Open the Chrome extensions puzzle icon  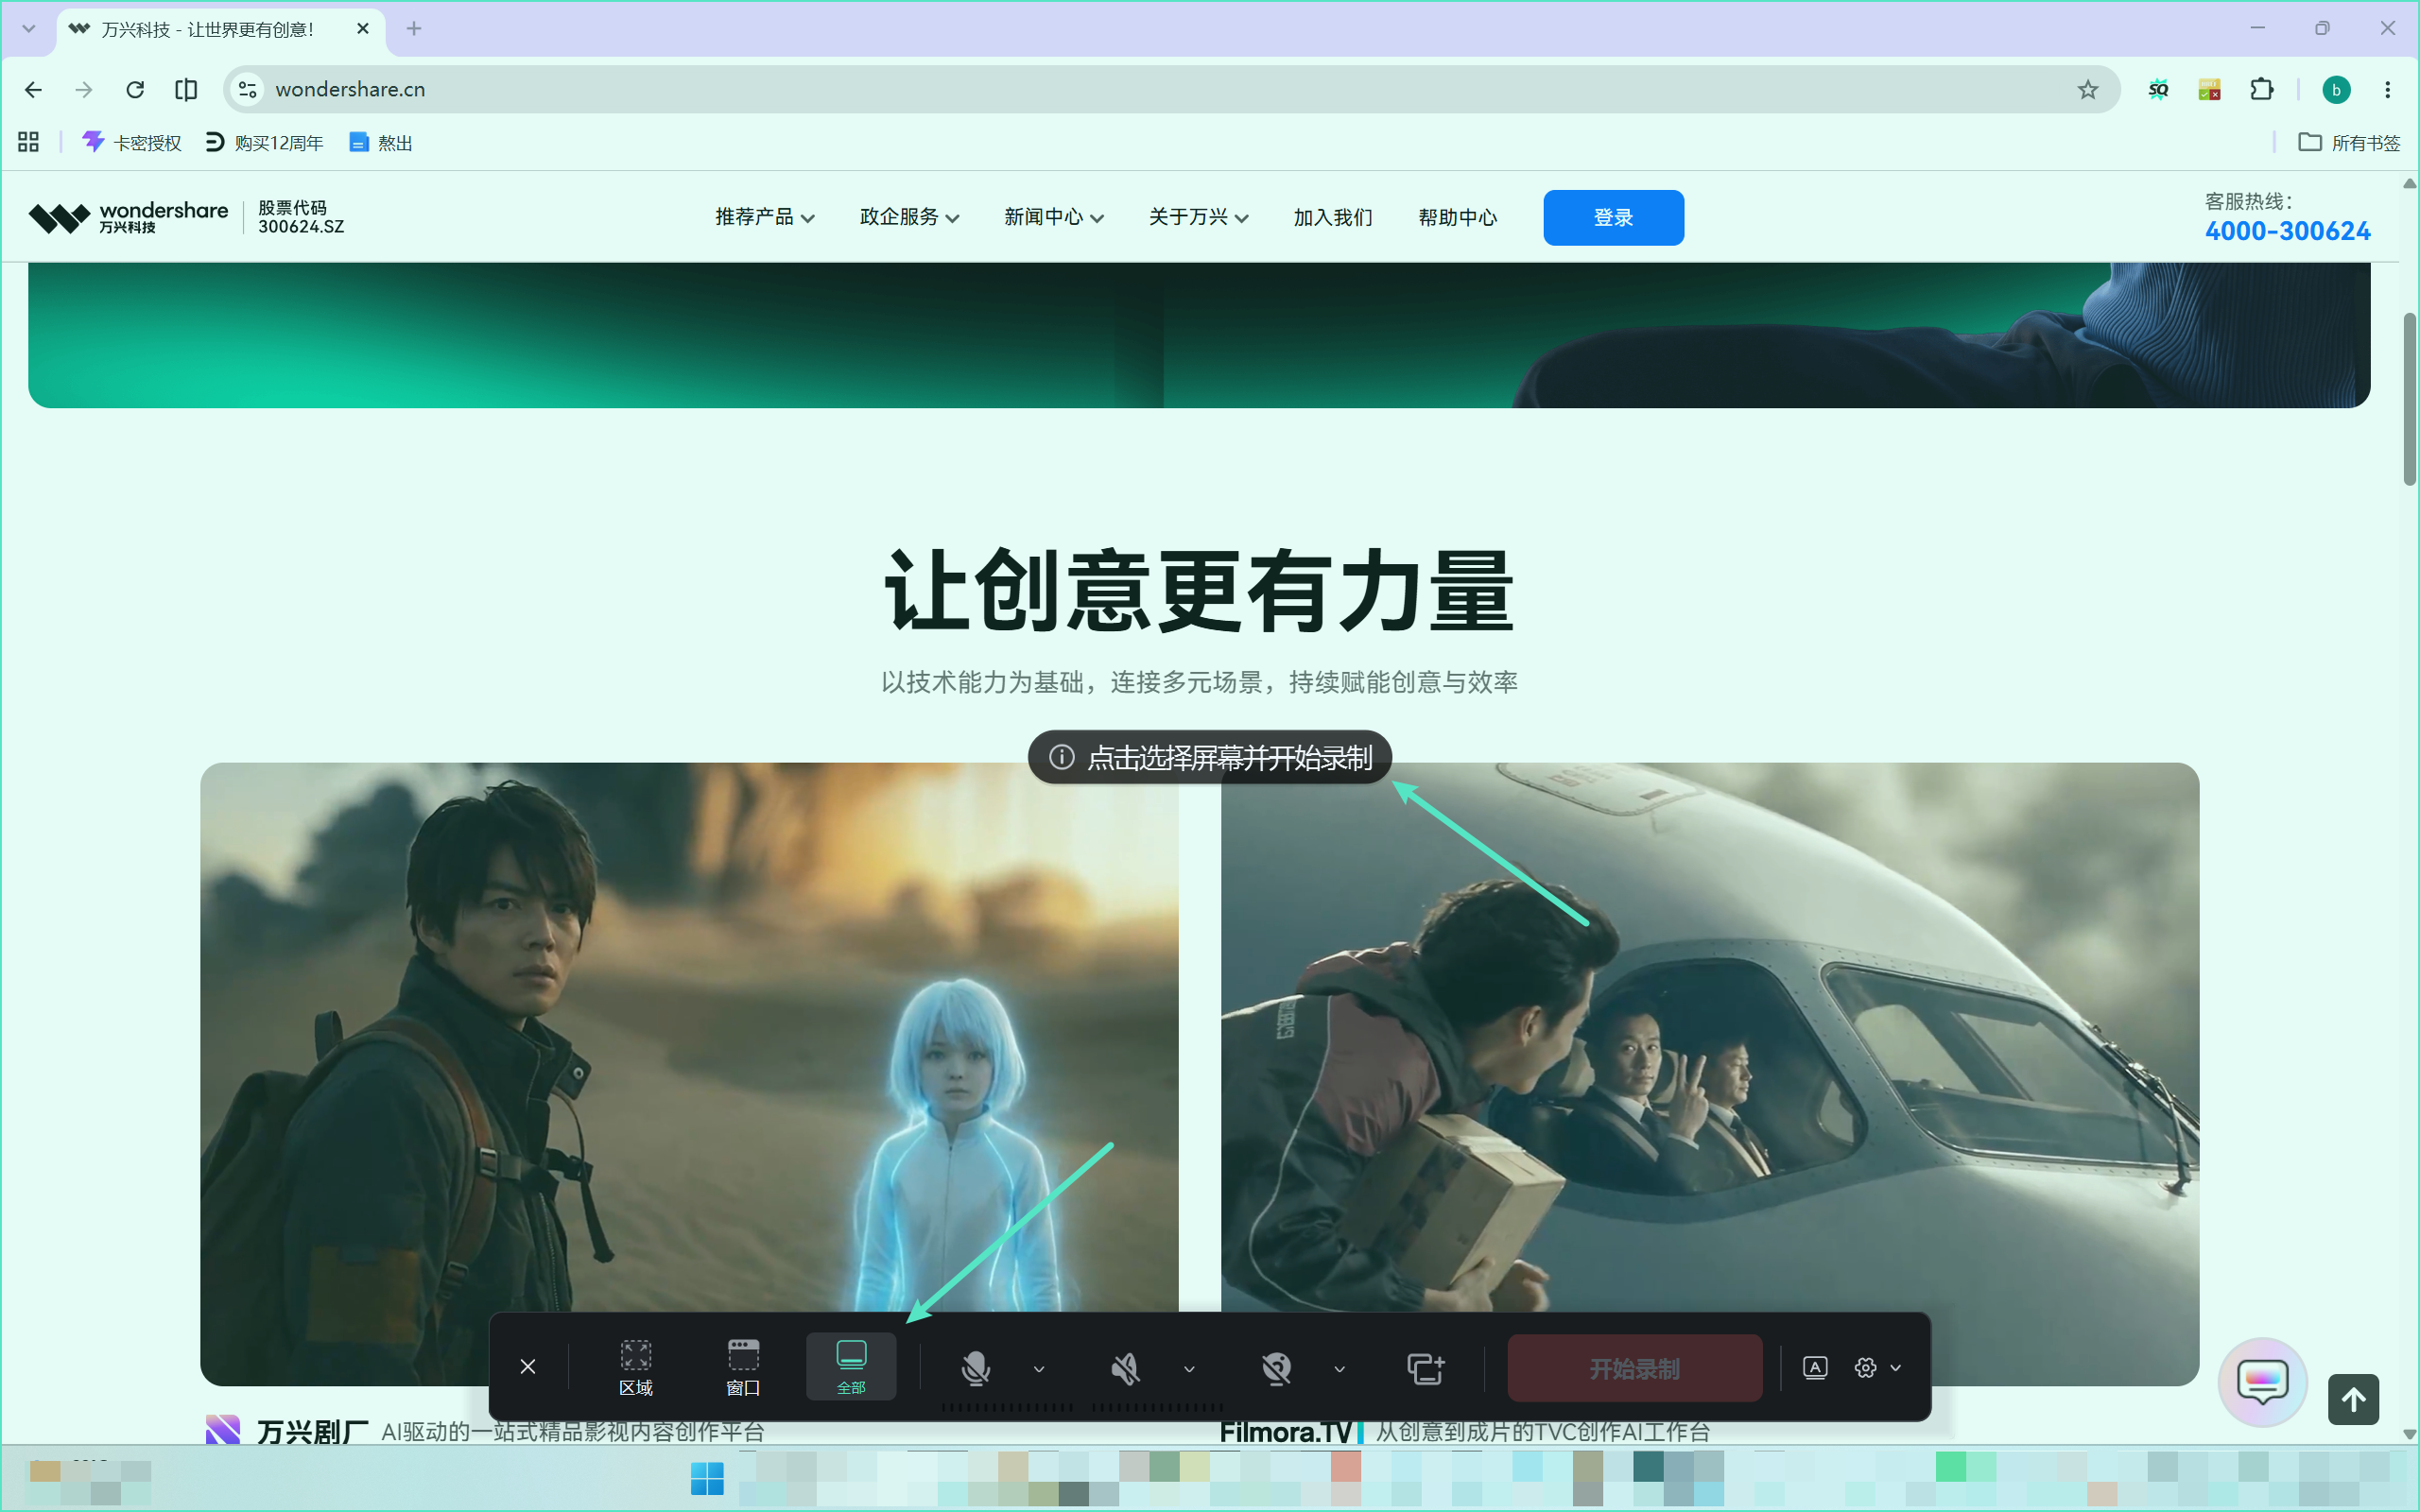pyautogui.click(x=2261, y=90)
